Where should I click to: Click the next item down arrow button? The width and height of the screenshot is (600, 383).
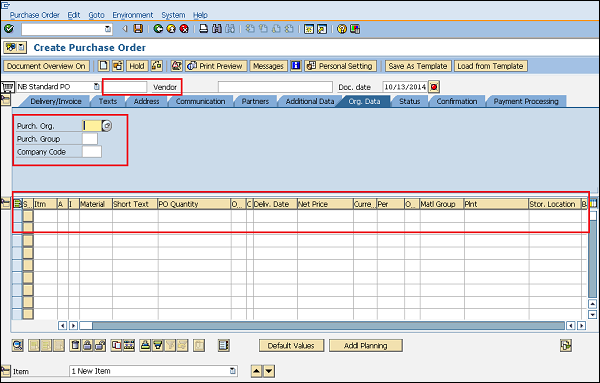tap(269, 371)
